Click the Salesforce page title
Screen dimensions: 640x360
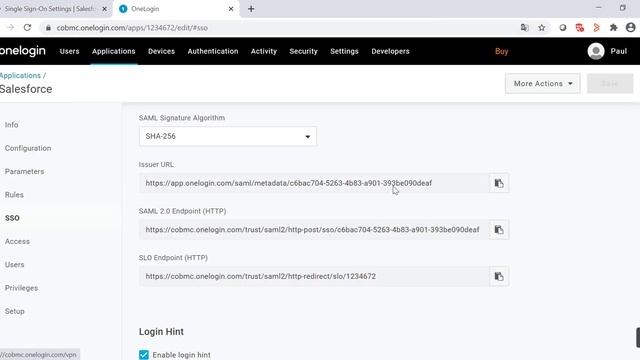click(x=26, y=89)
